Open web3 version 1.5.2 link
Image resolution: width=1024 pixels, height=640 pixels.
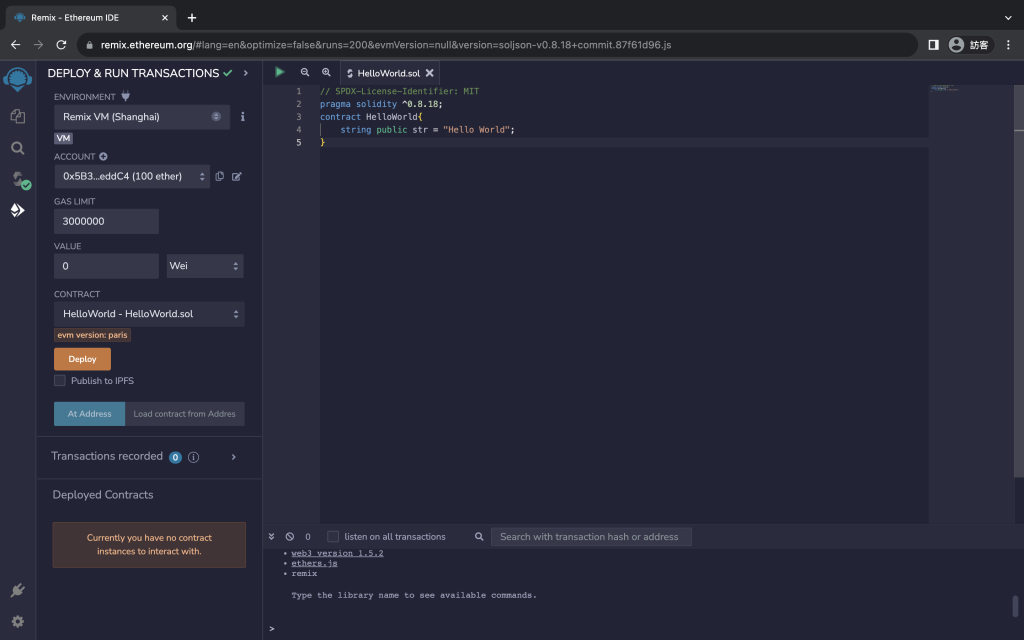click(337, 553)
